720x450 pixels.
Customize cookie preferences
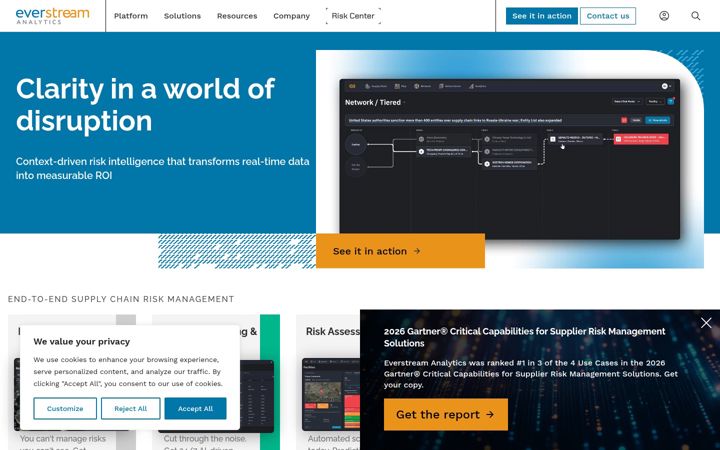click(x=65, y=408)
